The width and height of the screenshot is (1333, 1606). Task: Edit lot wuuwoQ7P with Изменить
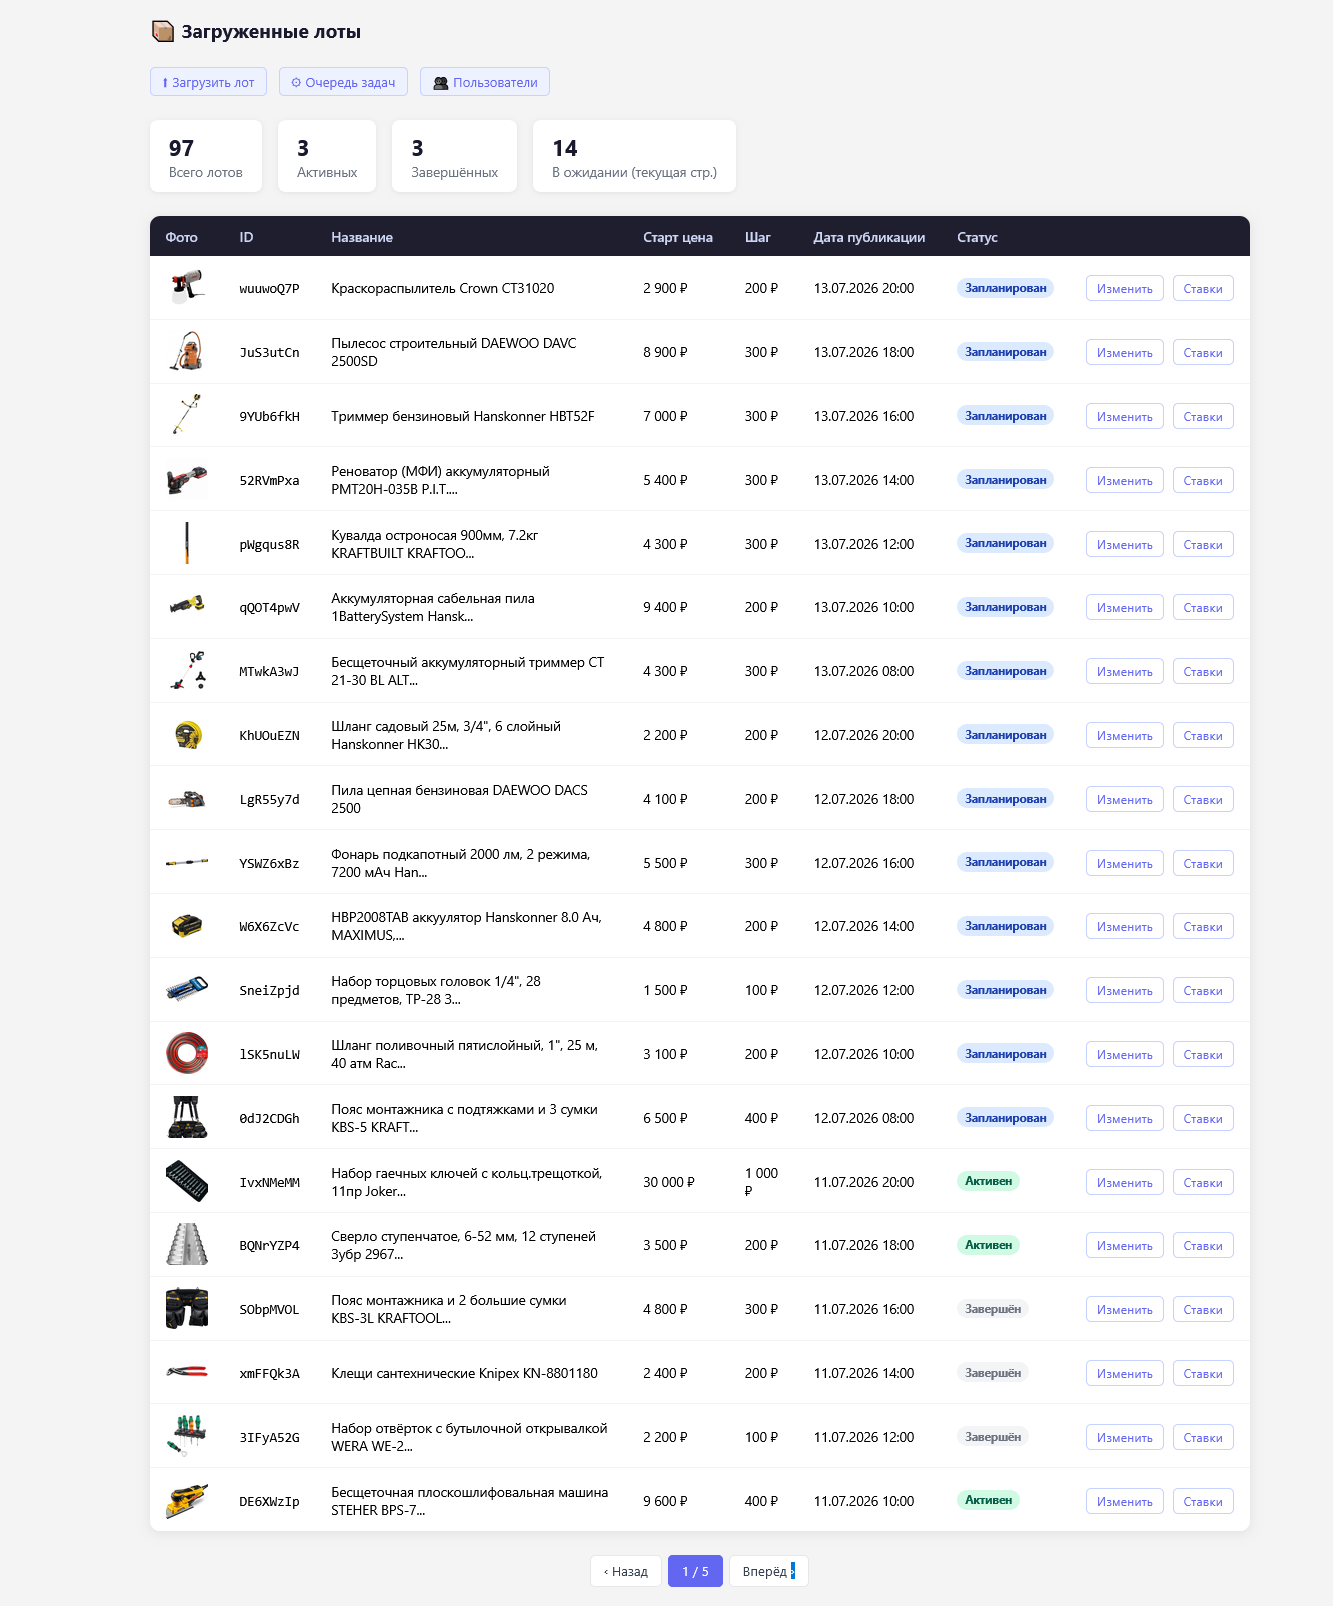click(x=1124, y=288)
